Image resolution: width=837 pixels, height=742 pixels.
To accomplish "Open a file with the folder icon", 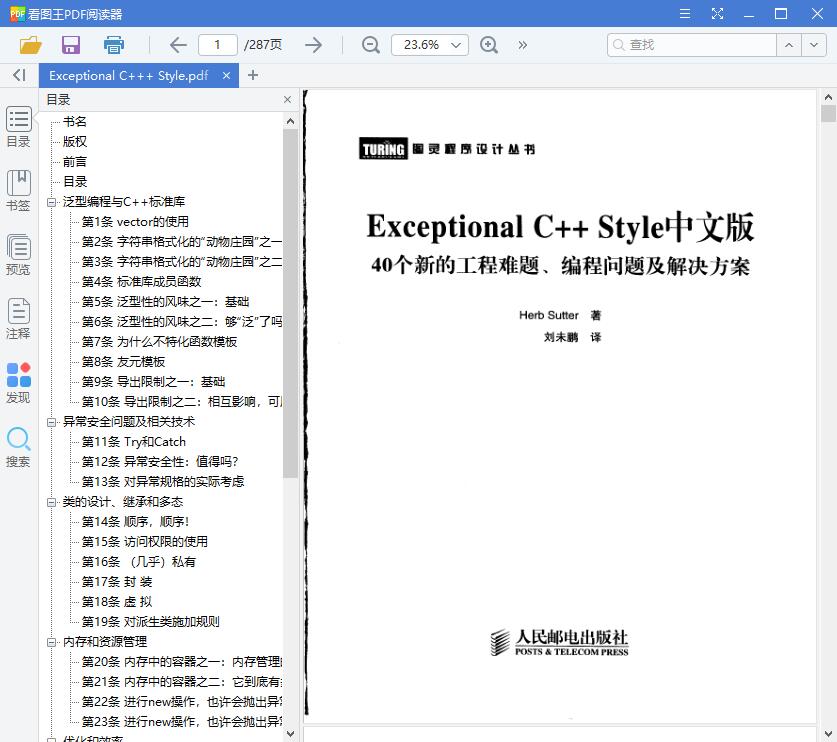I will (30, 45).
